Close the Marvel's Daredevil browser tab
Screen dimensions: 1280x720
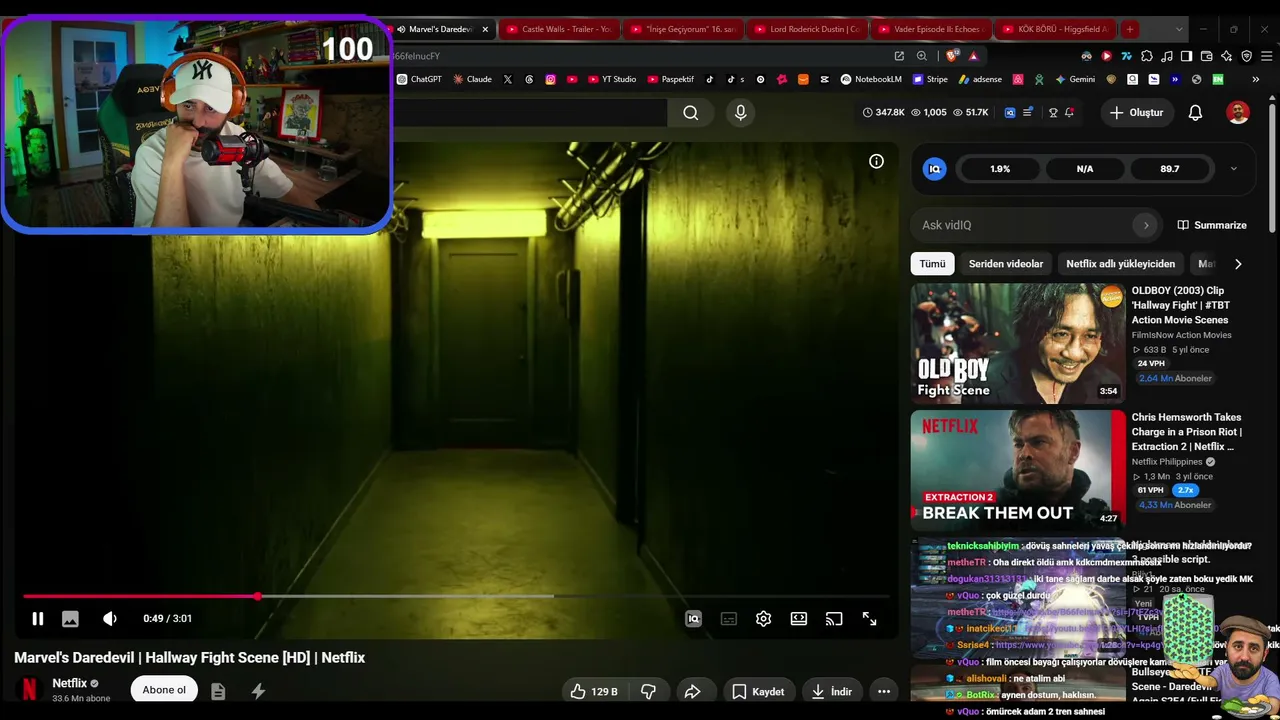click(485, 29)
